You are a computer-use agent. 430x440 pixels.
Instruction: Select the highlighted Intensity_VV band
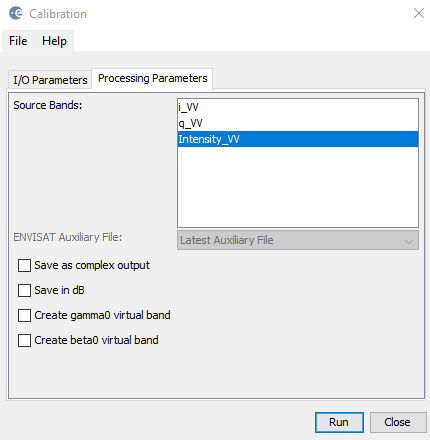pyautogui.click(x=298, y=139)
